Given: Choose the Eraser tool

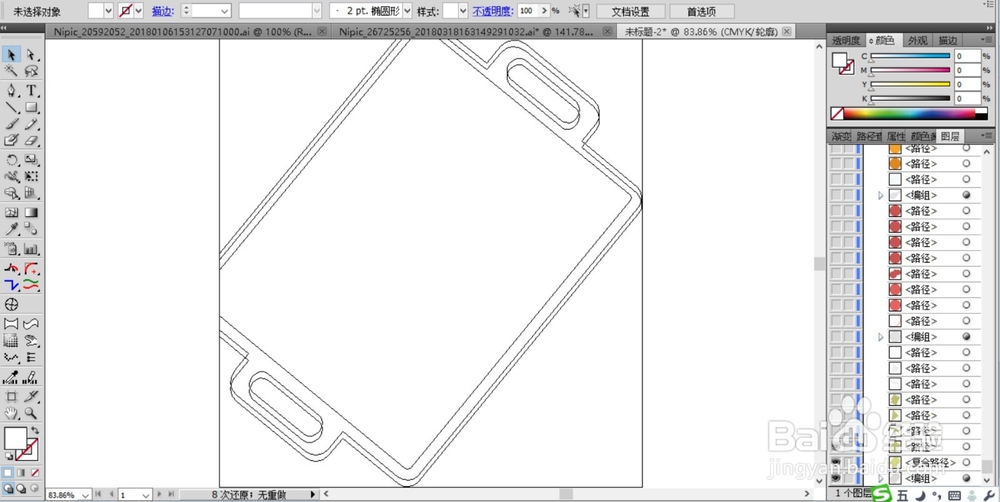Looking at the screenshot, I should click(31, 139).
